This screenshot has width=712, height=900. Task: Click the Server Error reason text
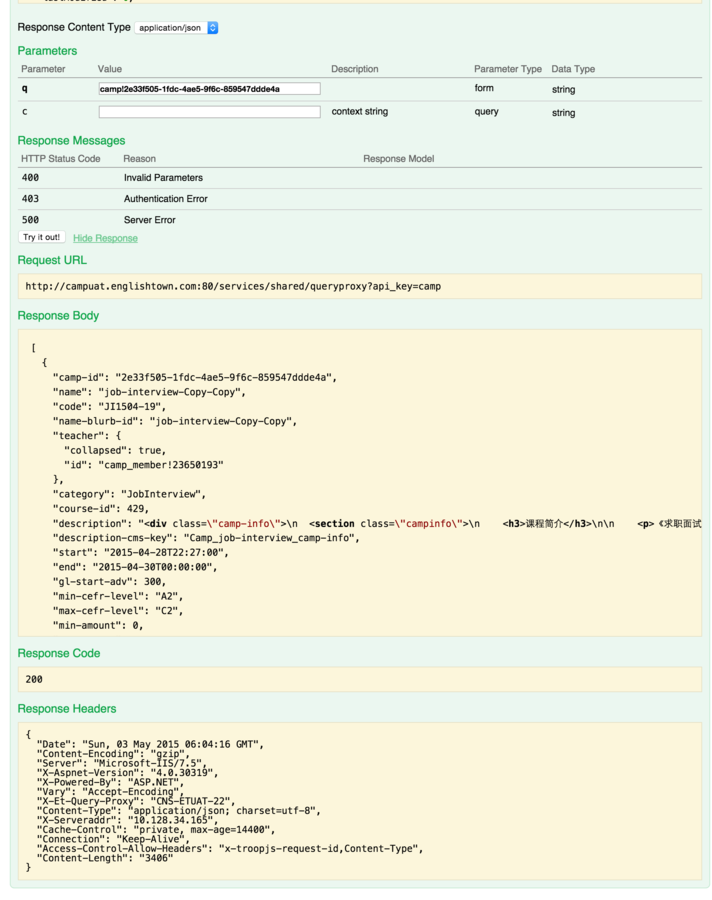[x=149, y=220]
